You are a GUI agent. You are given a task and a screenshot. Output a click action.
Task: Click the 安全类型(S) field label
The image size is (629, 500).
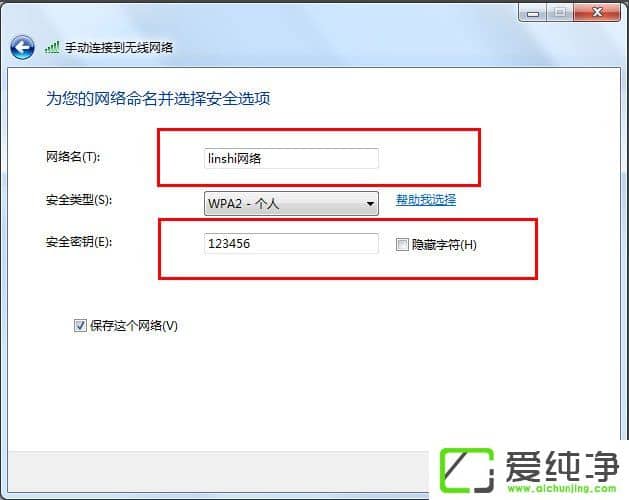pos(79,200)
